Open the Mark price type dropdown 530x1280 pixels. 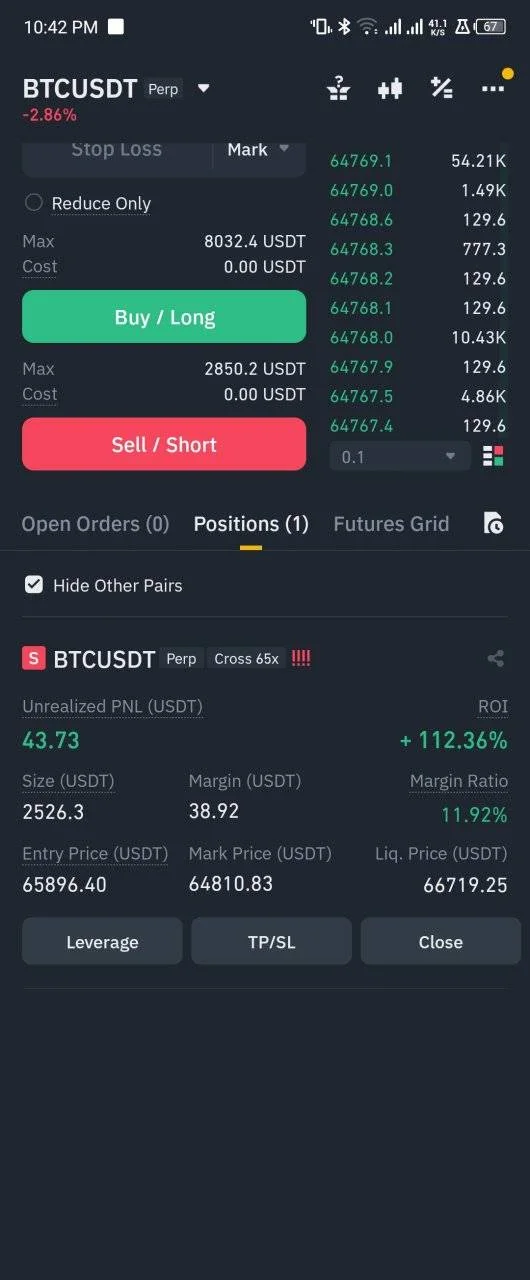point(258,149)
